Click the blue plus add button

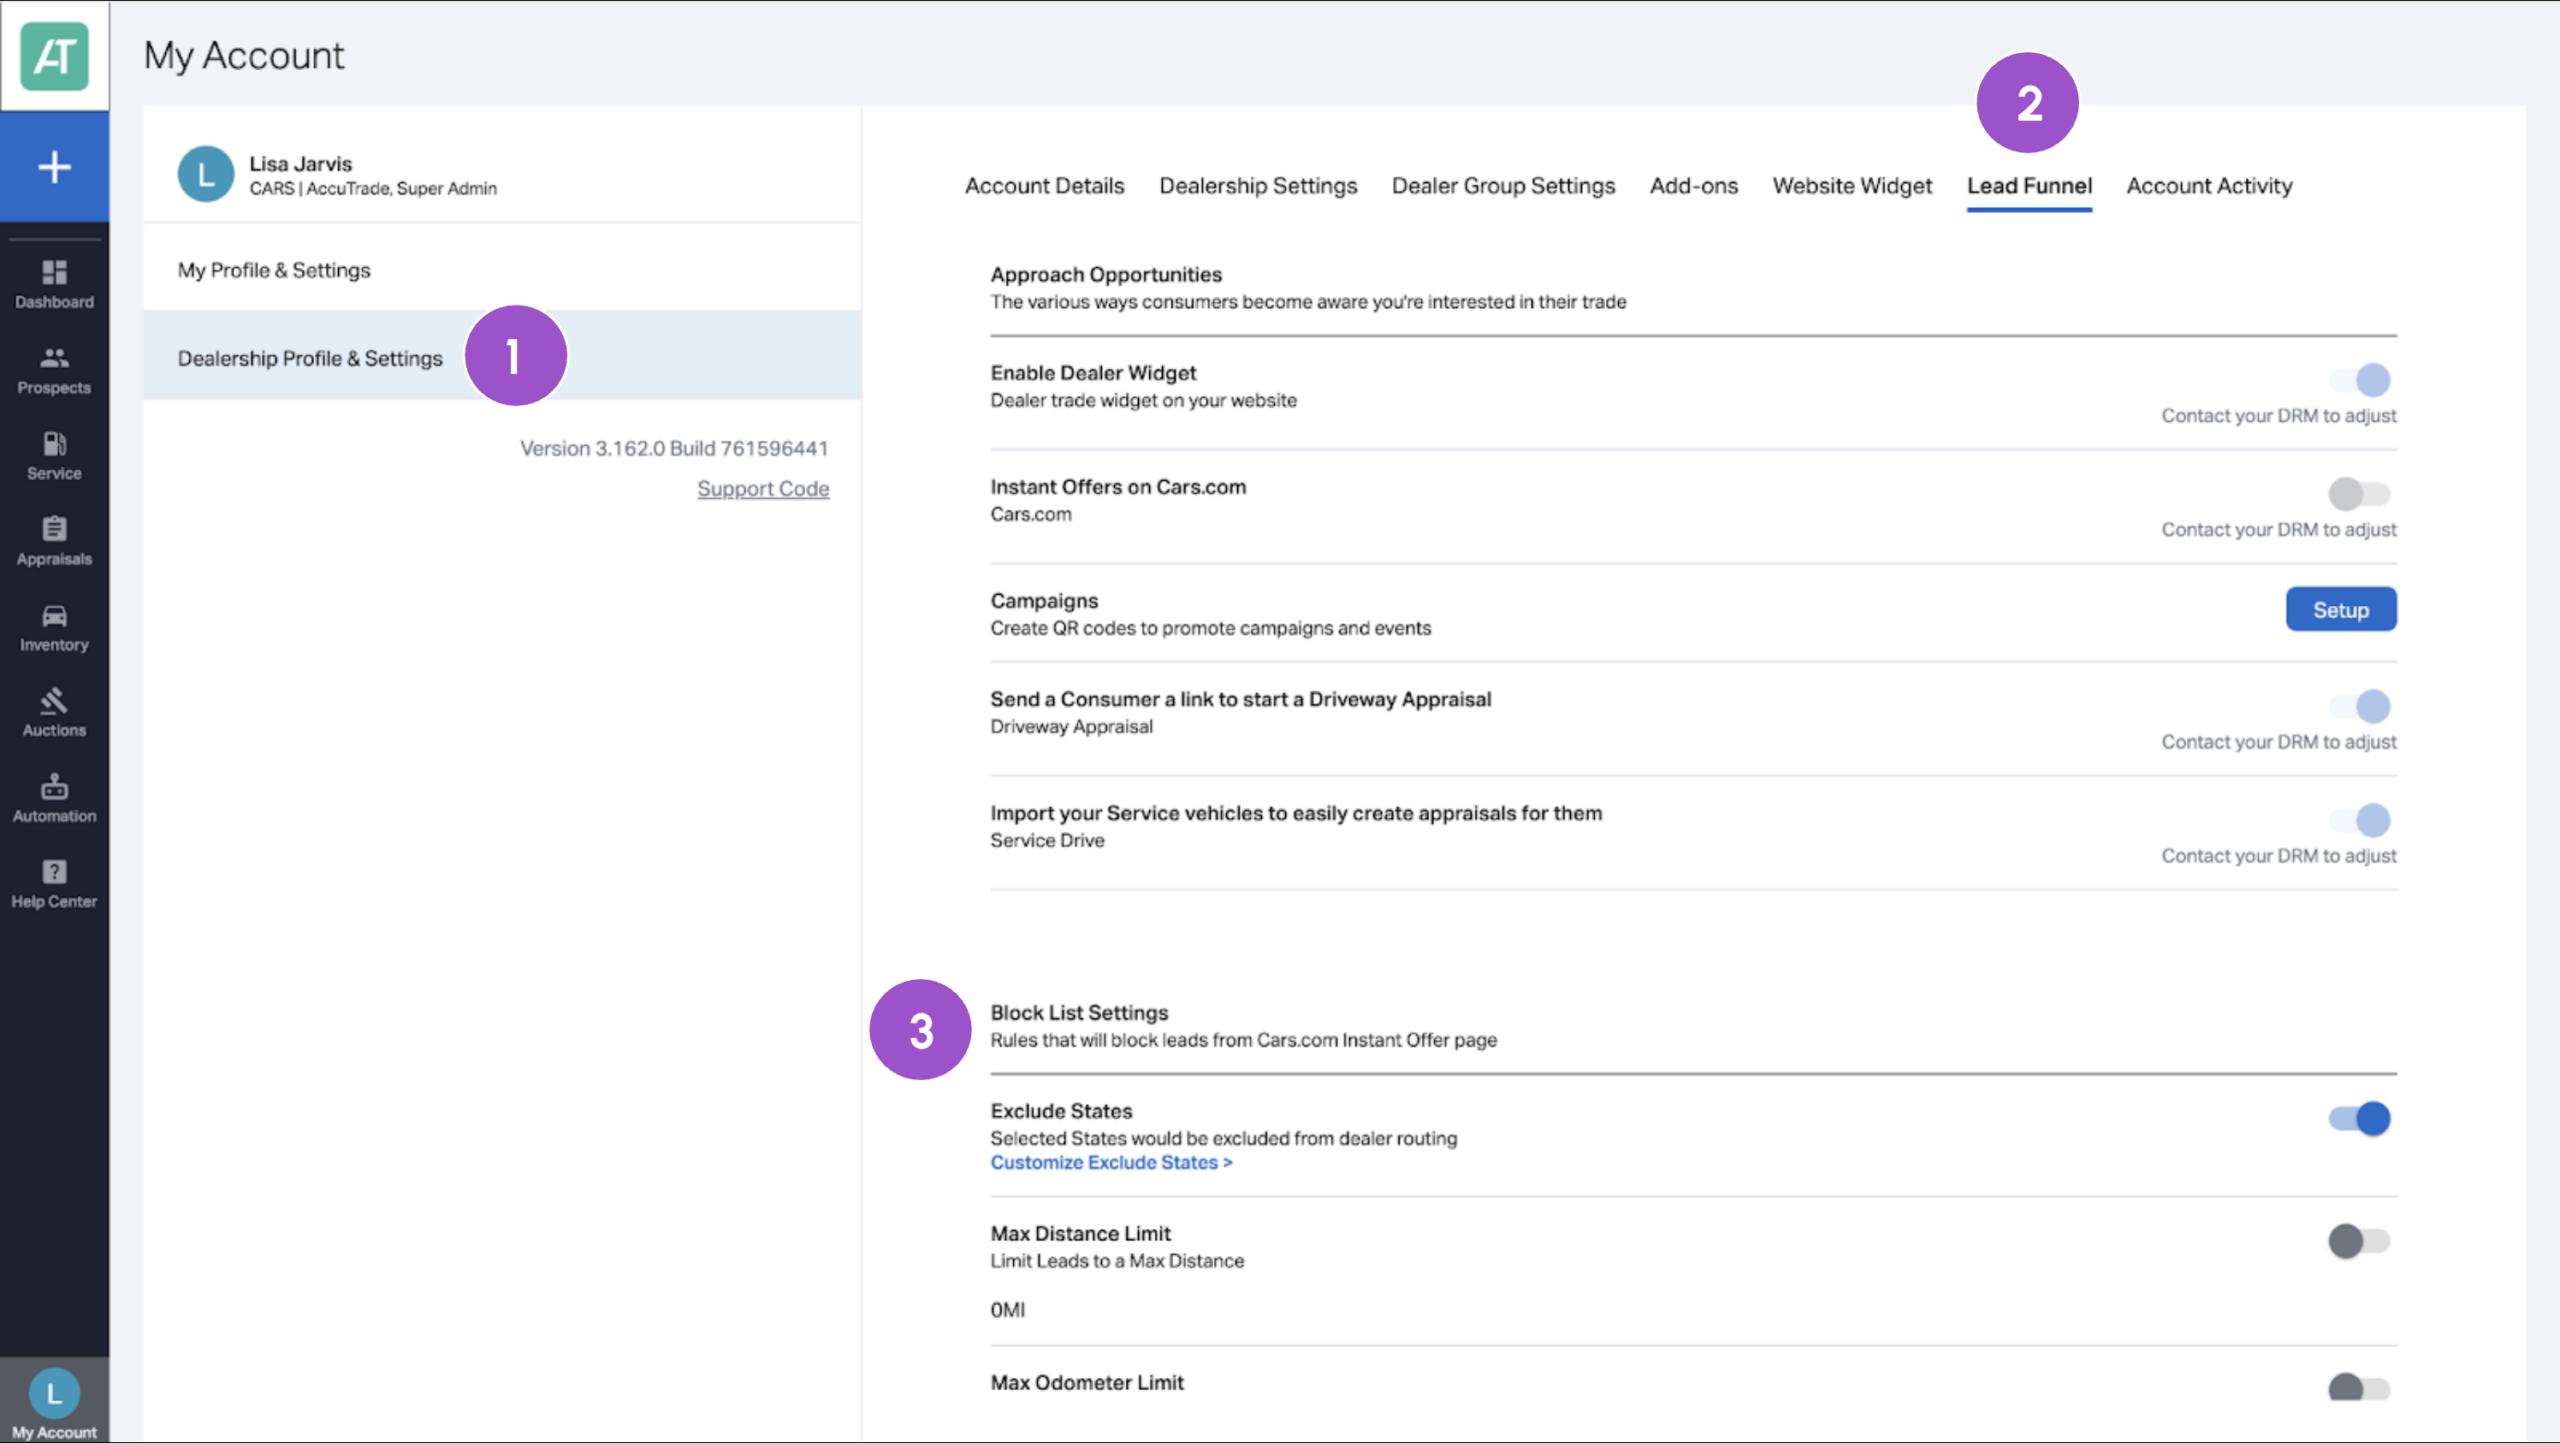coord(54,166)
